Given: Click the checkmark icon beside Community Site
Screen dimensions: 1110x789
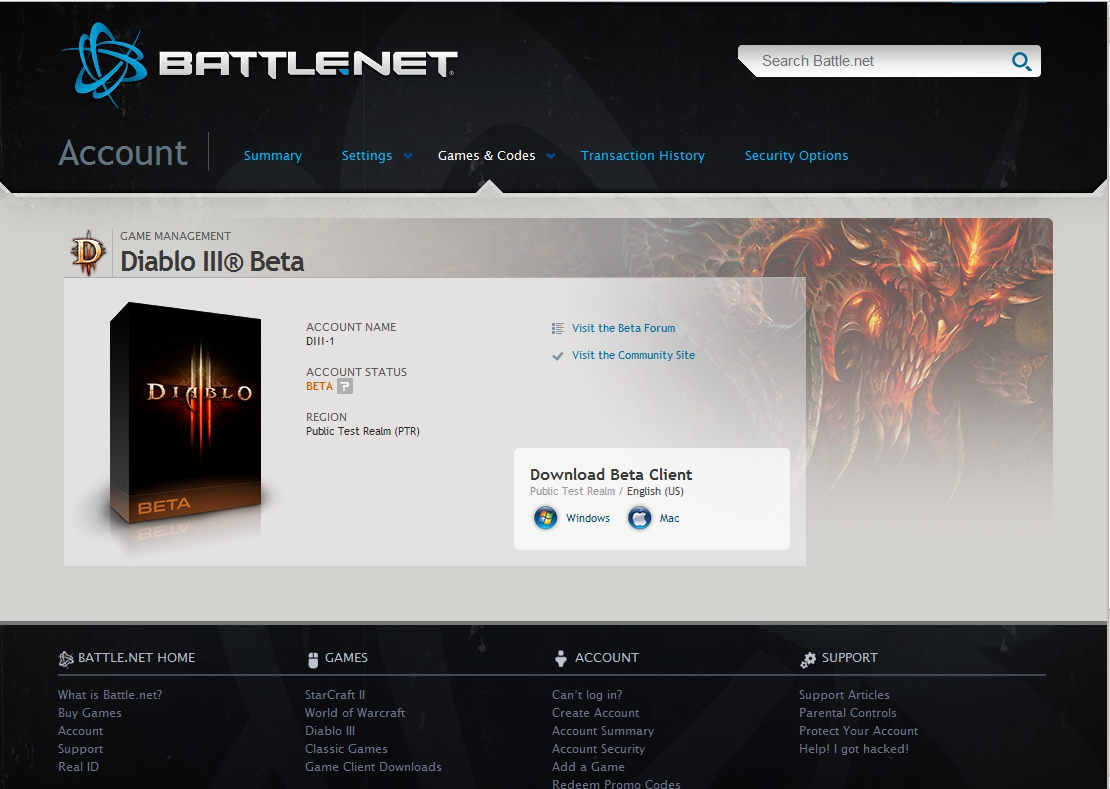Looking at the screenshot, I should 557,355.
